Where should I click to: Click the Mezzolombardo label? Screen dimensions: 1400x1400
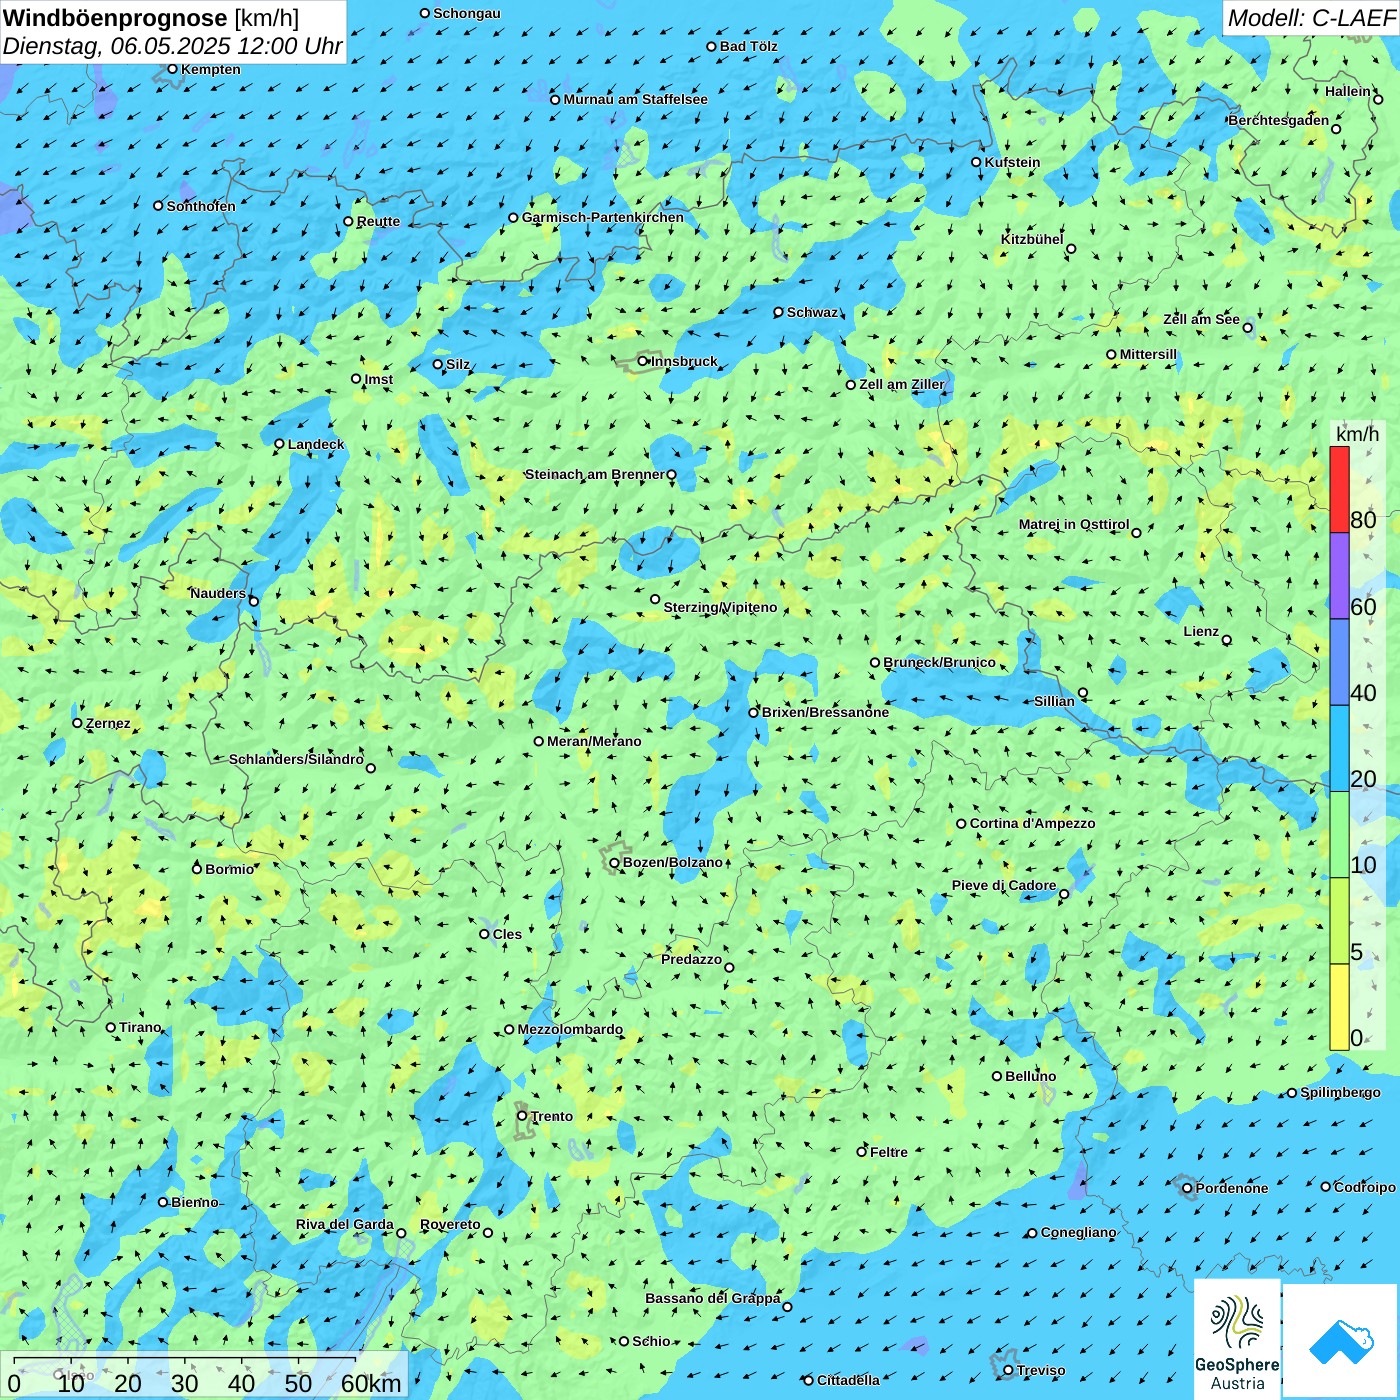(570, 1029)
